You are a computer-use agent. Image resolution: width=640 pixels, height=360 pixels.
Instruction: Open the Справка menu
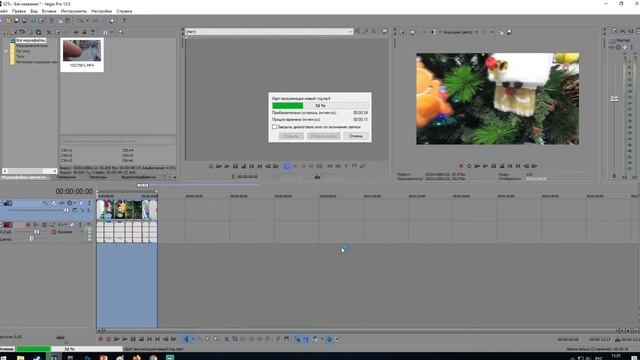(x=124, y=11)
